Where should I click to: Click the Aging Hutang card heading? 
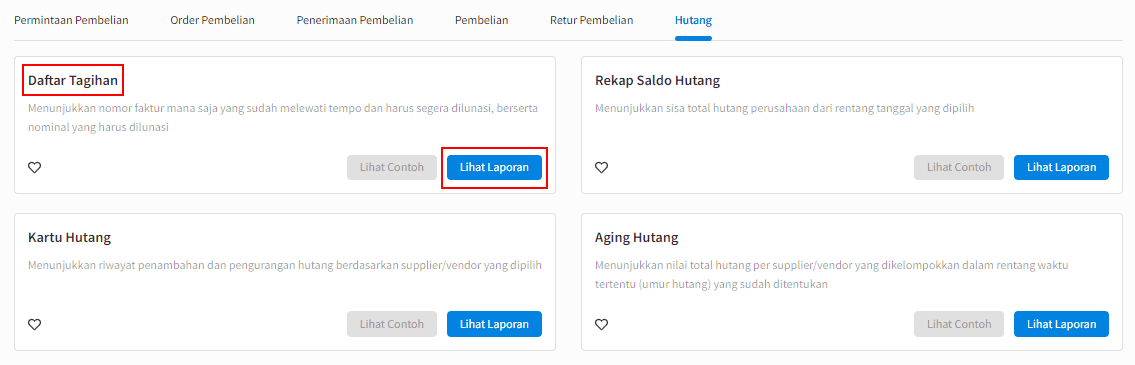(x=637, y=238)
